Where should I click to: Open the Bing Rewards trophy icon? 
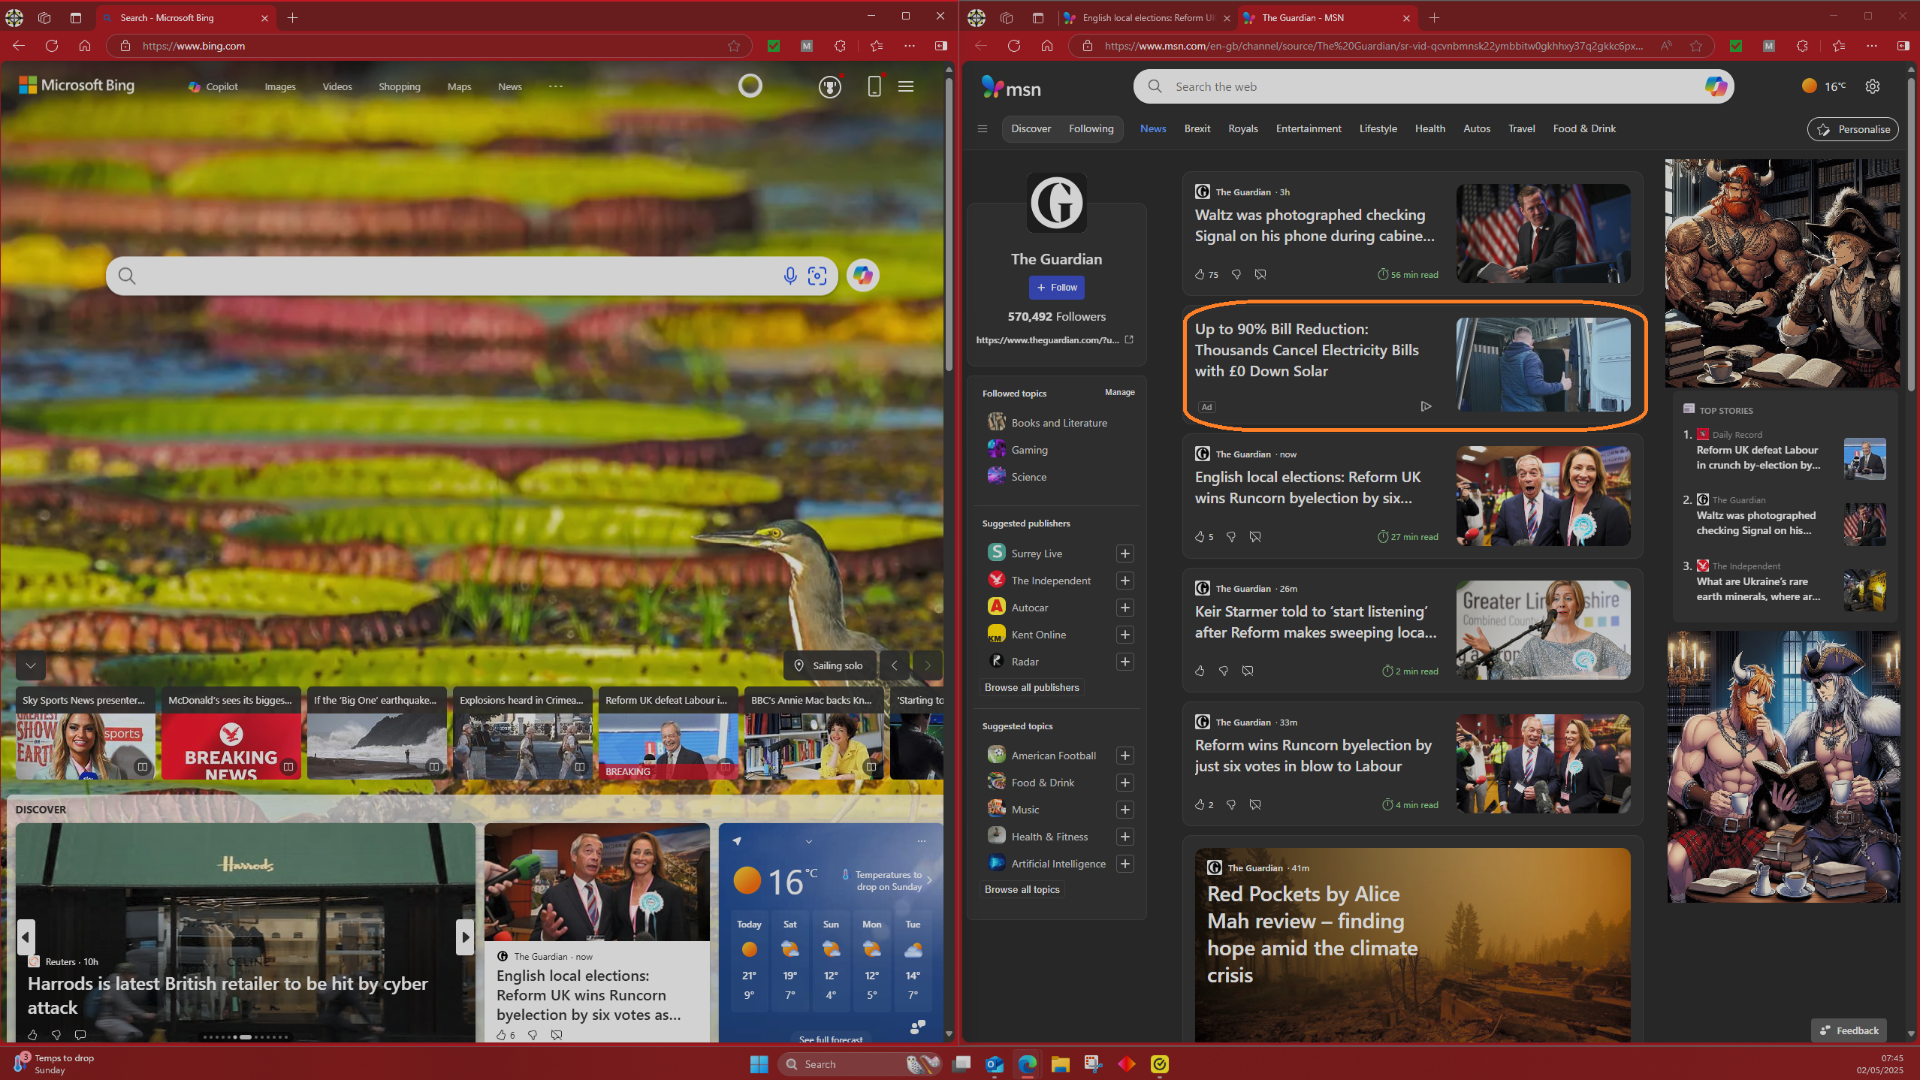click(830, 87)
